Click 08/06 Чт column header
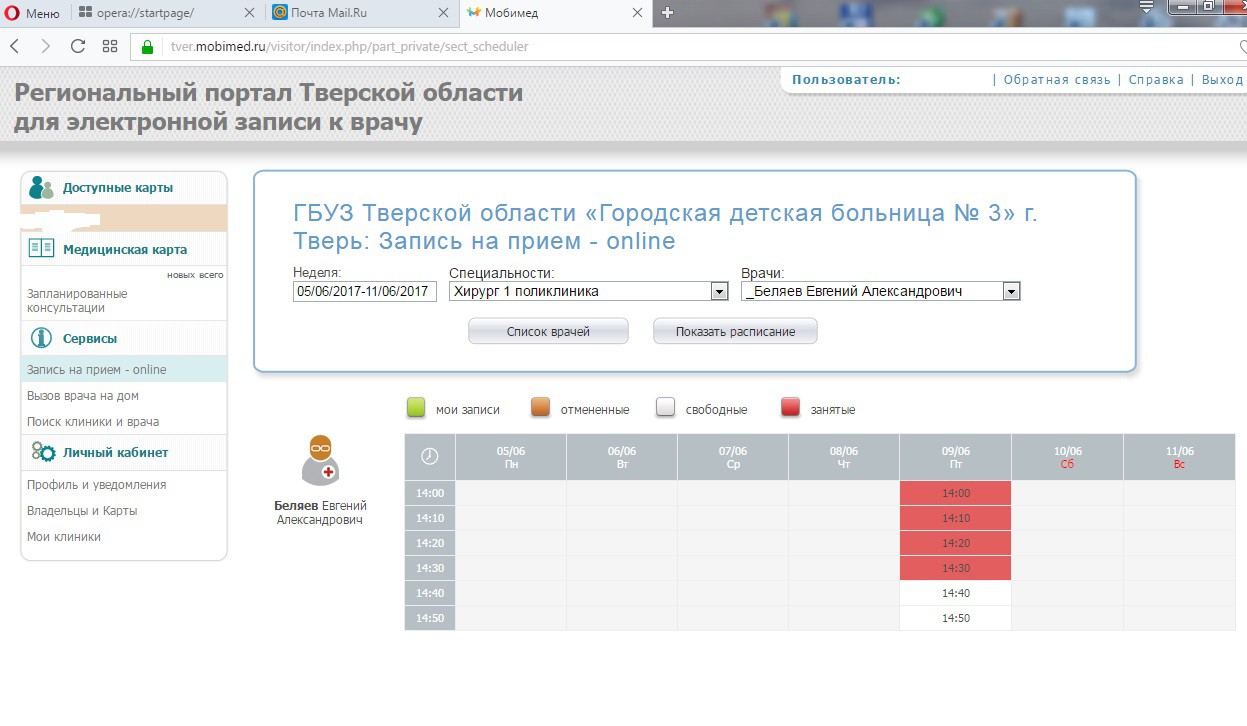 pyautogui.click(x=844, y=457)
